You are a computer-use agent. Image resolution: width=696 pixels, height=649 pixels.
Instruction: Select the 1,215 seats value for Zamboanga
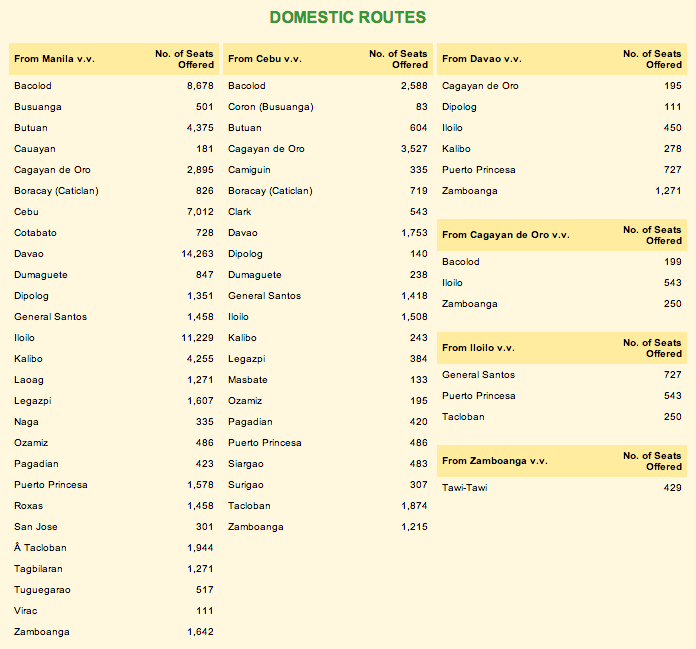[414, 527]
